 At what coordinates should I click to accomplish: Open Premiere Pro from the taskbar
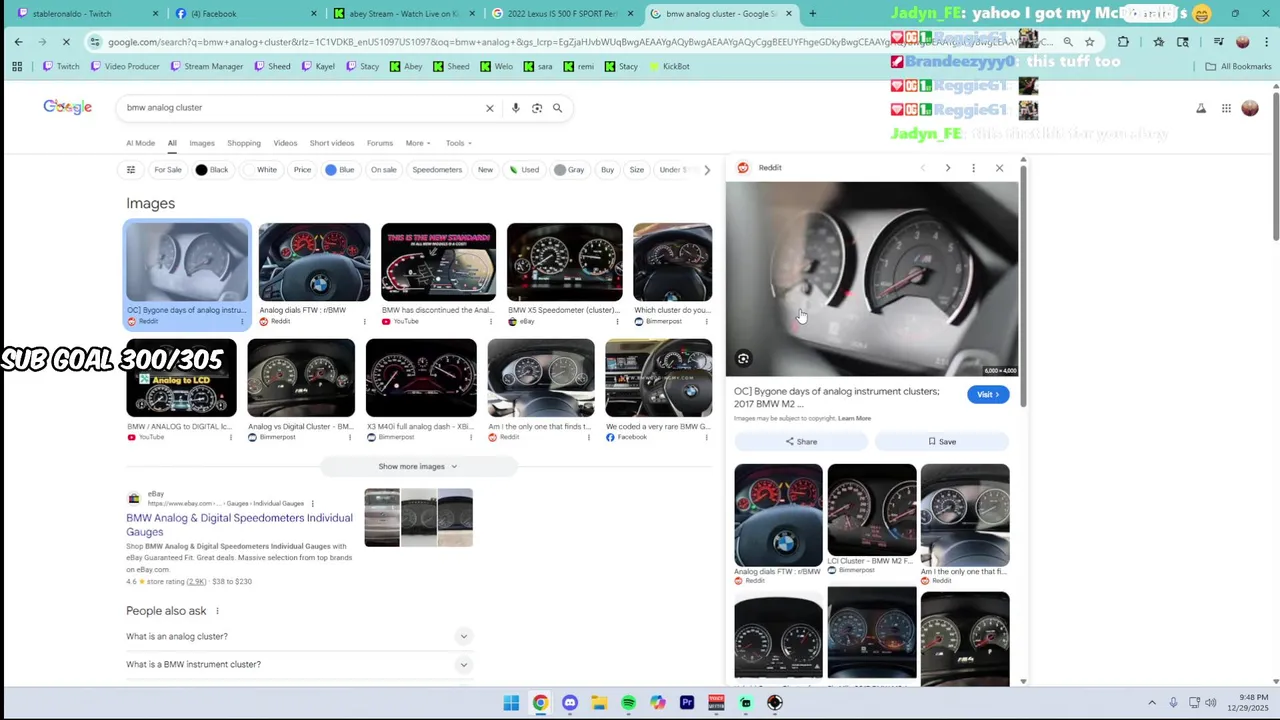click(687, 703)
